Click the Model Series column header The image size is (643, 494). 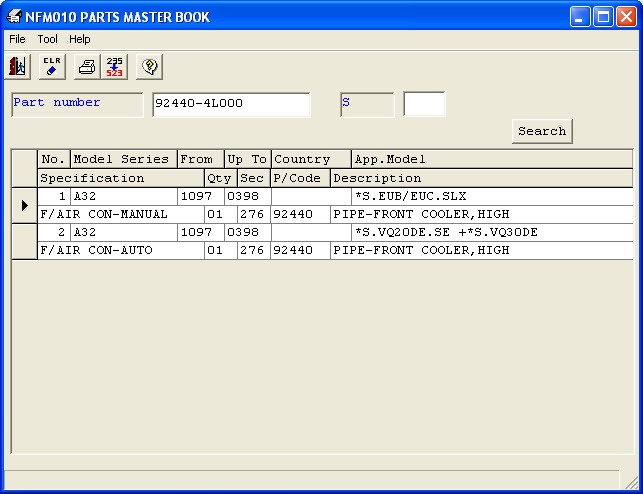click(123, 159)
